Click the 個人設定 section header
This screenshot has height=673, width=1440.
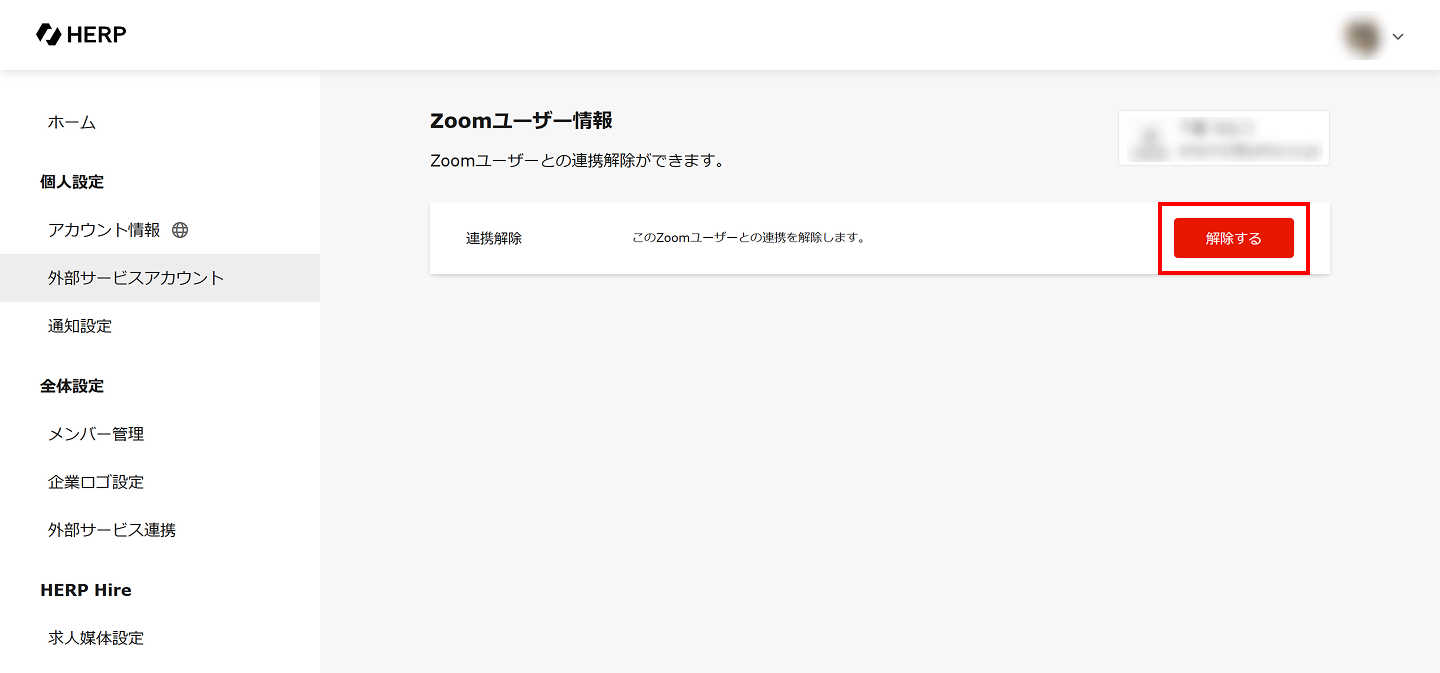tap(72, 182)
